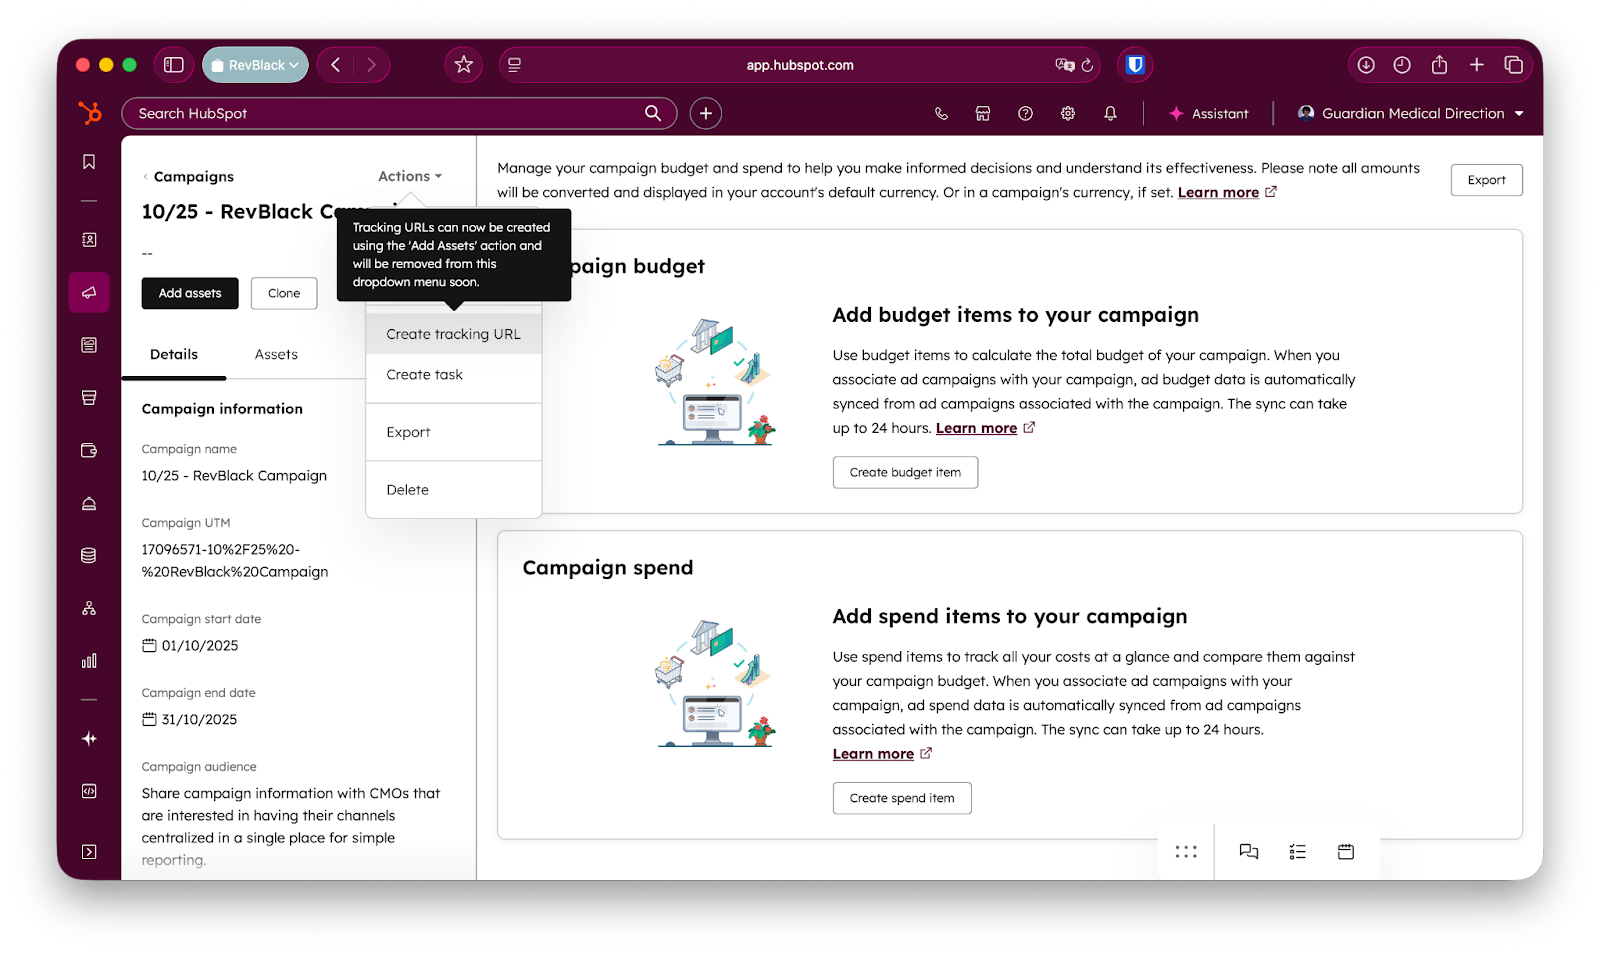Open the Marketing megaphone sidebar icon

coord(89,293)
